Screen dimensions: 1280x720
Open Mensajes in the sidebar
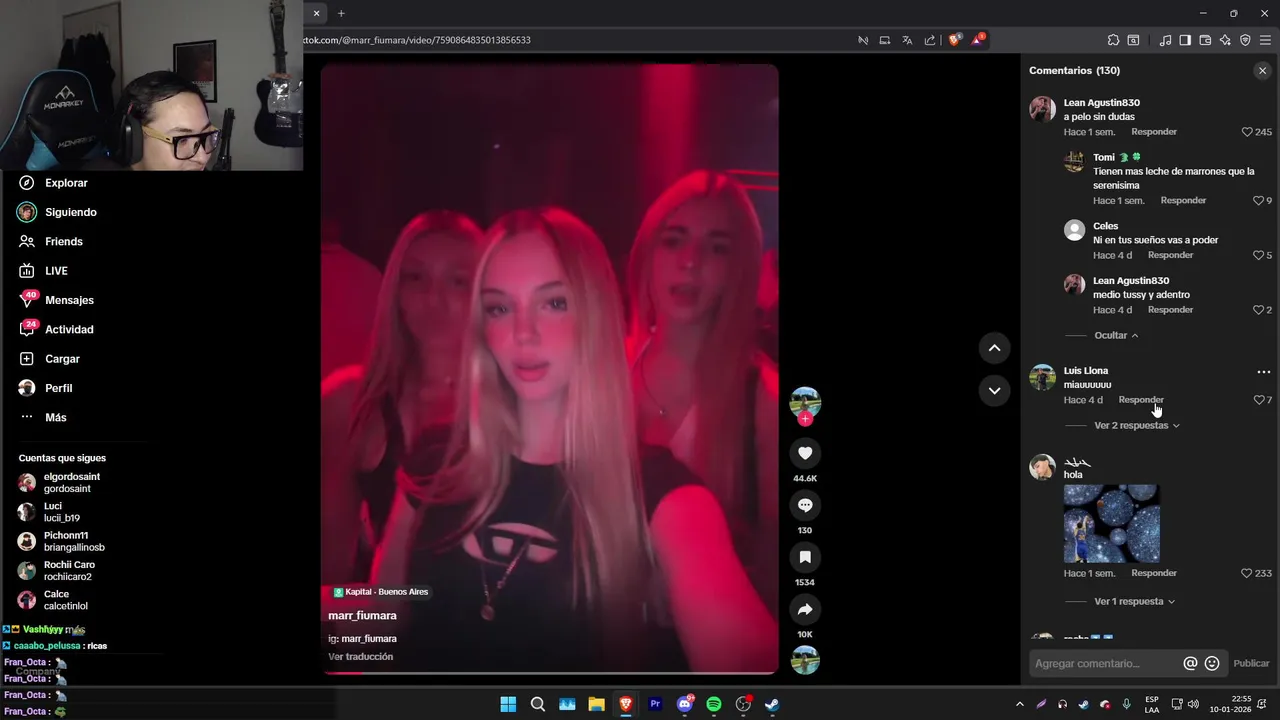pyautogui.click(x=69, y=300)
